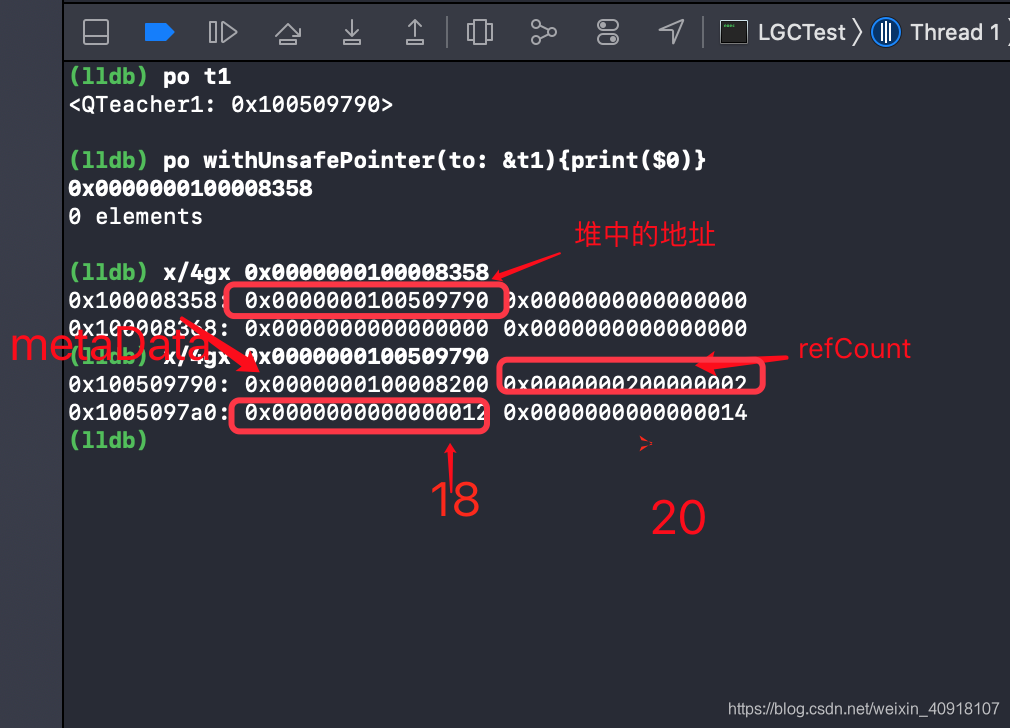Viewport: 1010px width, 728px height.
Task: Click the empty (lldb) prompt line
Action: click(108, 441)
